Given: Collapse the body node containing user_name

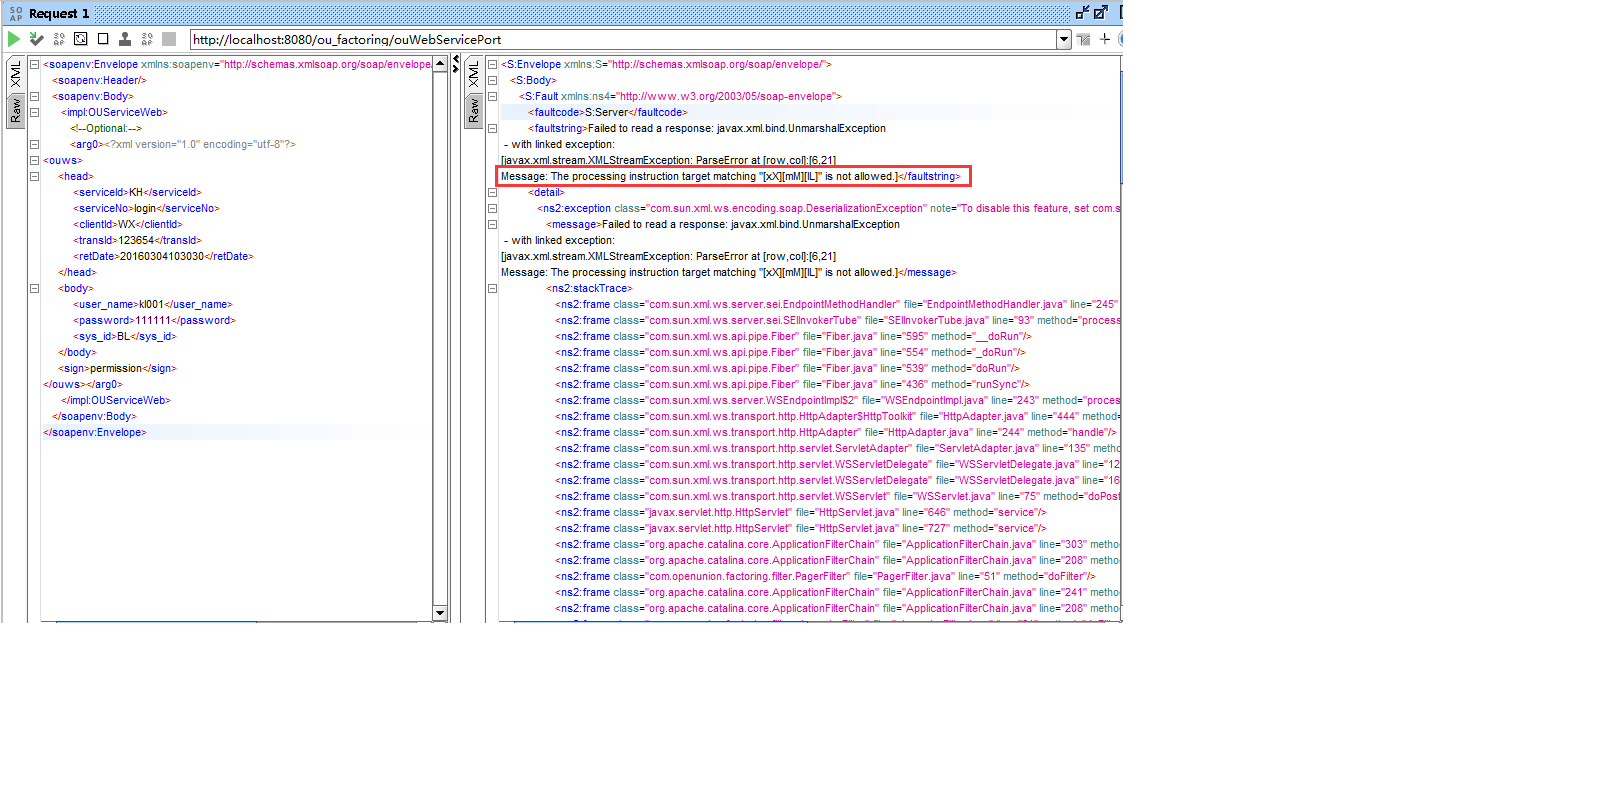Looking at the screenshot, I should 34,288.
